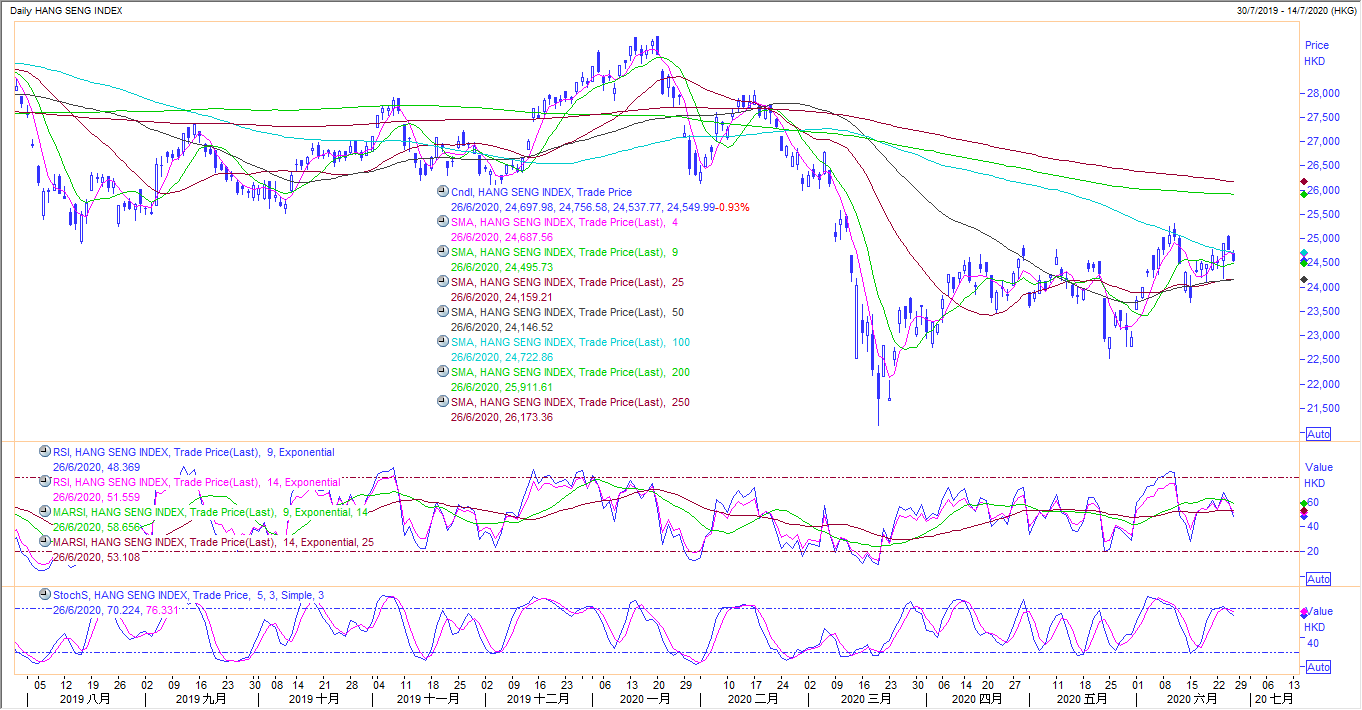This screenshot has width=1362, height=710.
Task: Click the '2020 六月' month label on the time axis
Action: (1192, 699)
